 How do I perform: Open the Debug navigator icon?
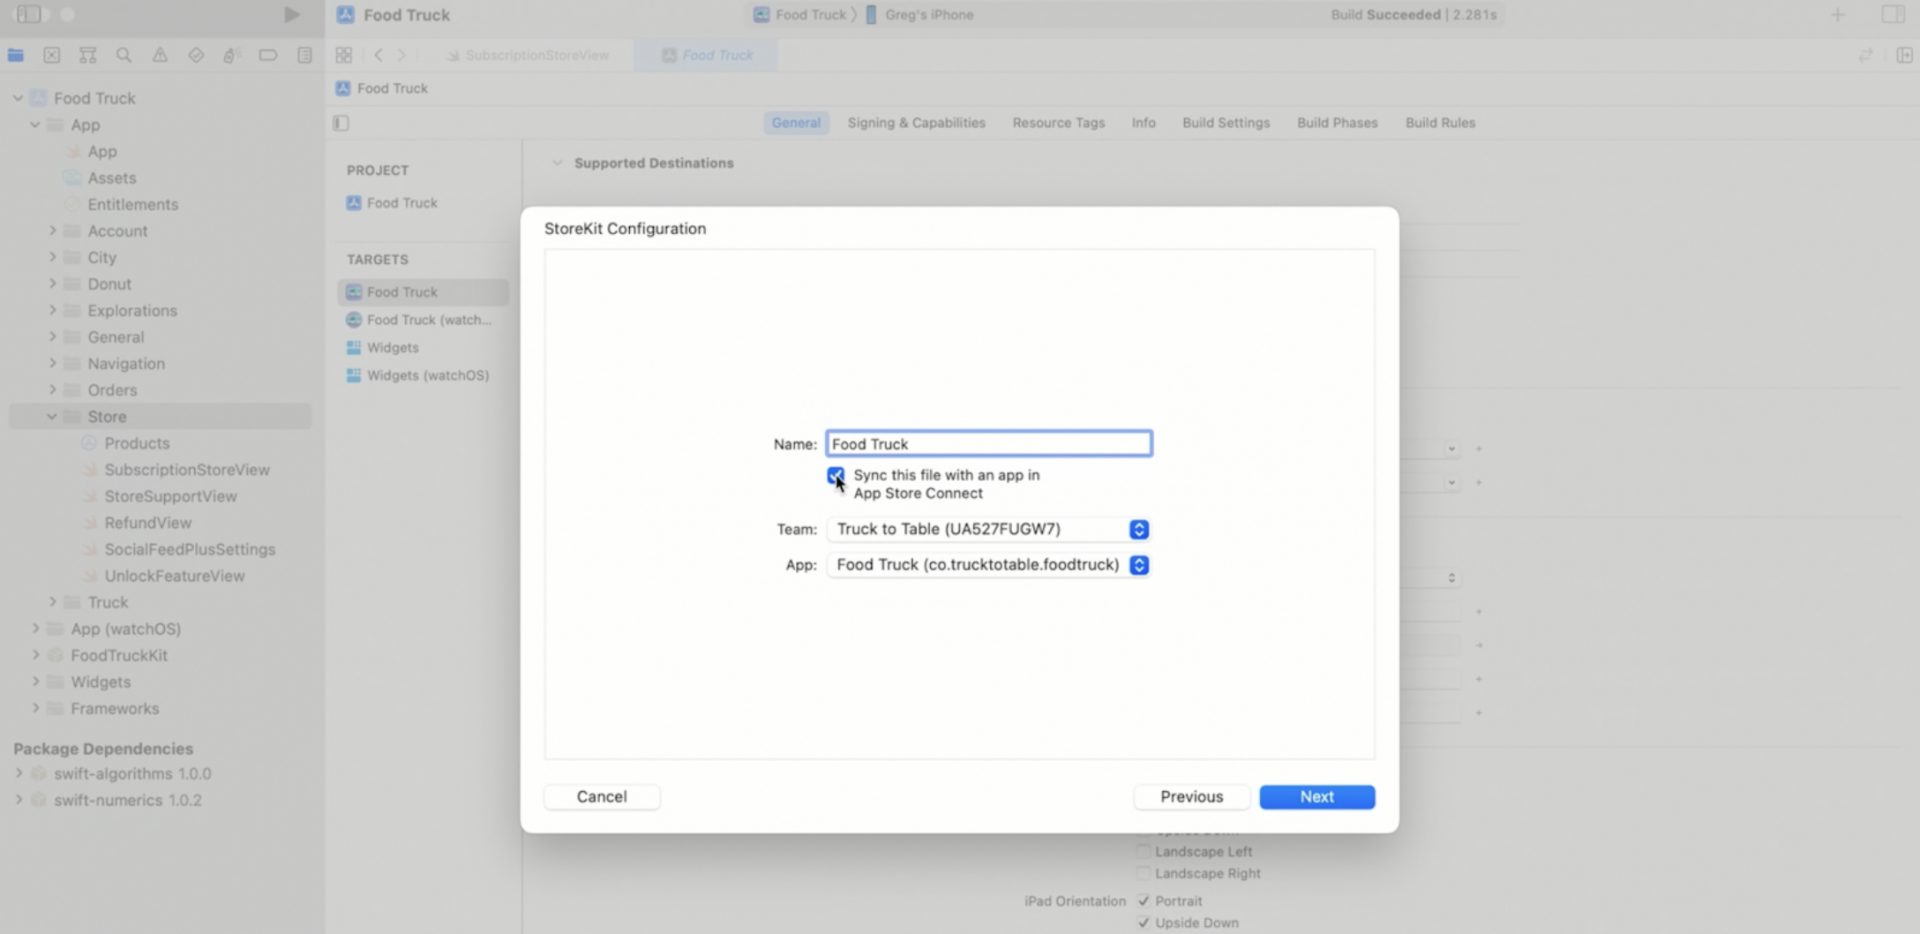(232, 55)
